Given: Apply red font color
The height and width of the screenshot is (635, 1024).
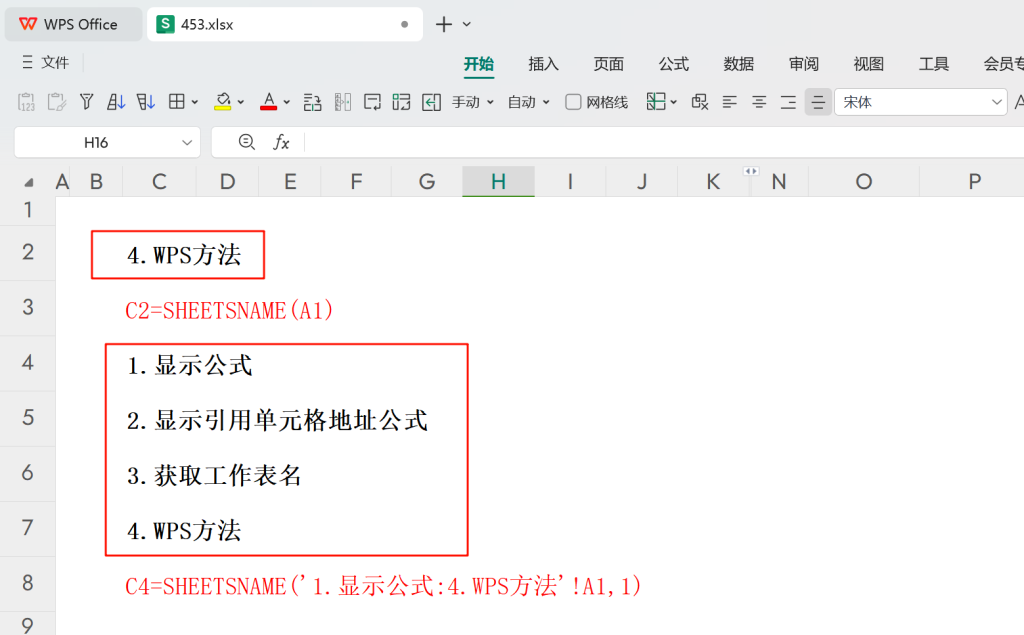Looking at the screenshot, I should 268,102.
